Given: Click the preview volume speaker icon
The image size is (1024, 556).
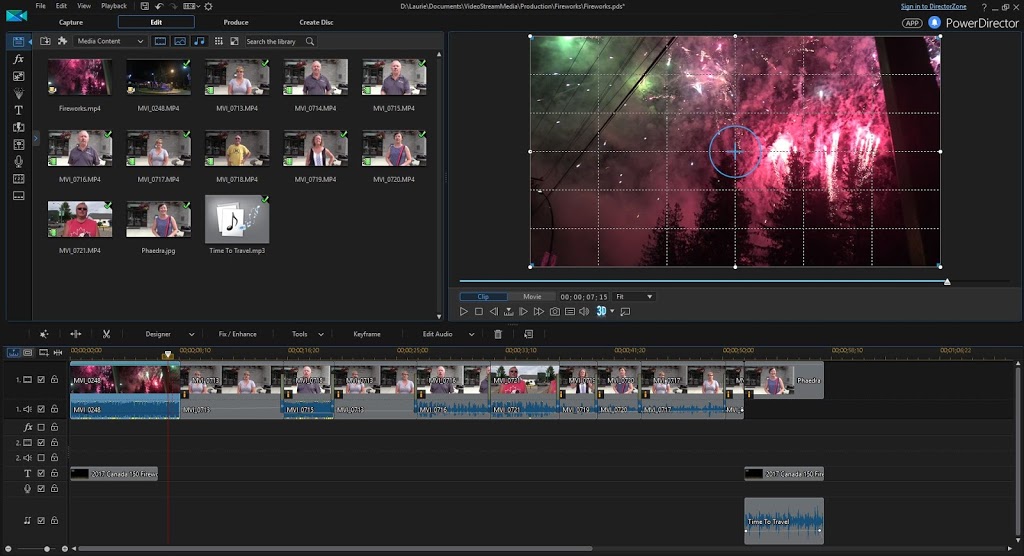Looking at the screenshot, I should coord(584,312).
